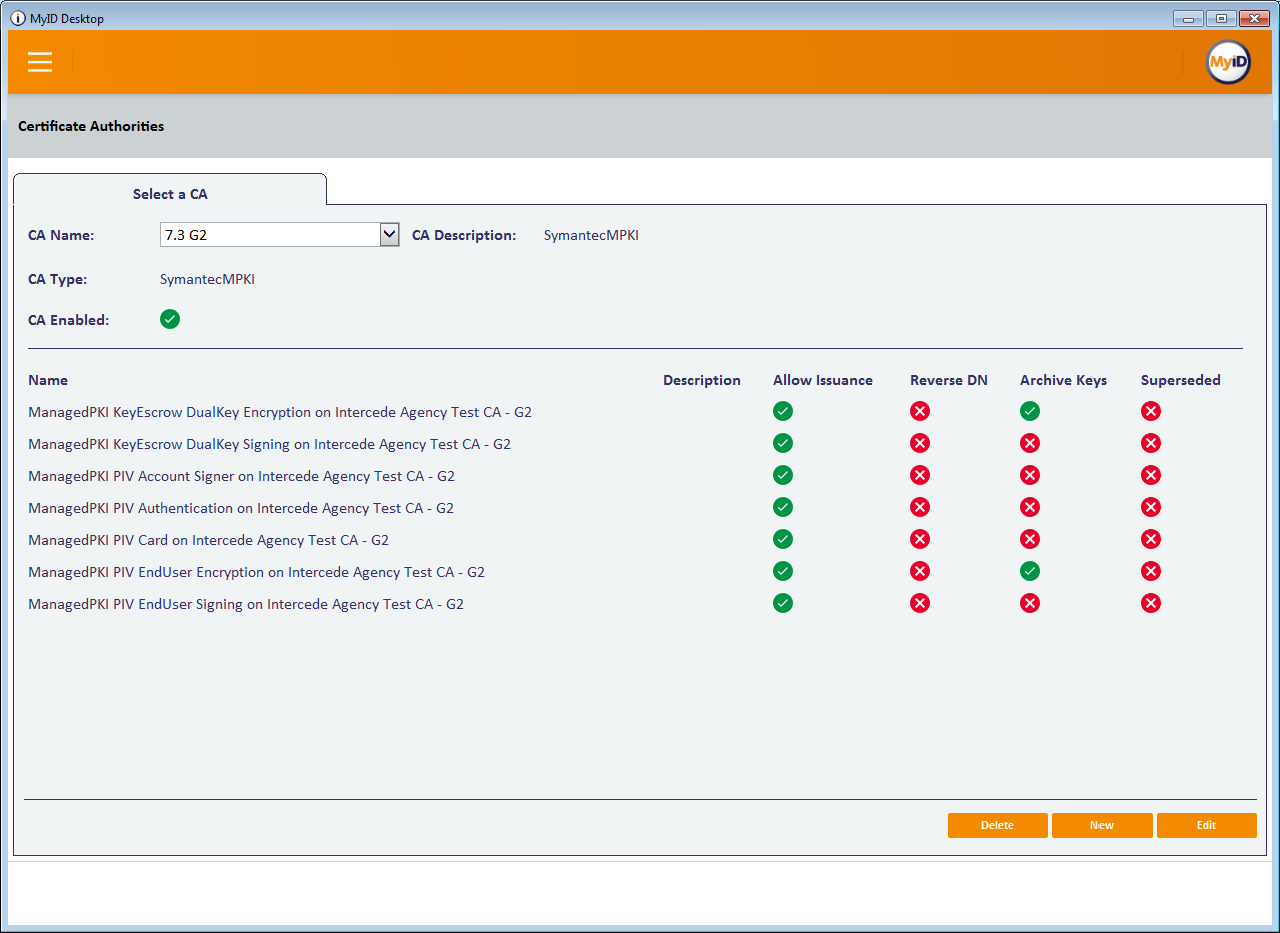Select ManagedPKI PIV Card policy row
This screenshot has height=933, width=1280.
pos(208,540)
